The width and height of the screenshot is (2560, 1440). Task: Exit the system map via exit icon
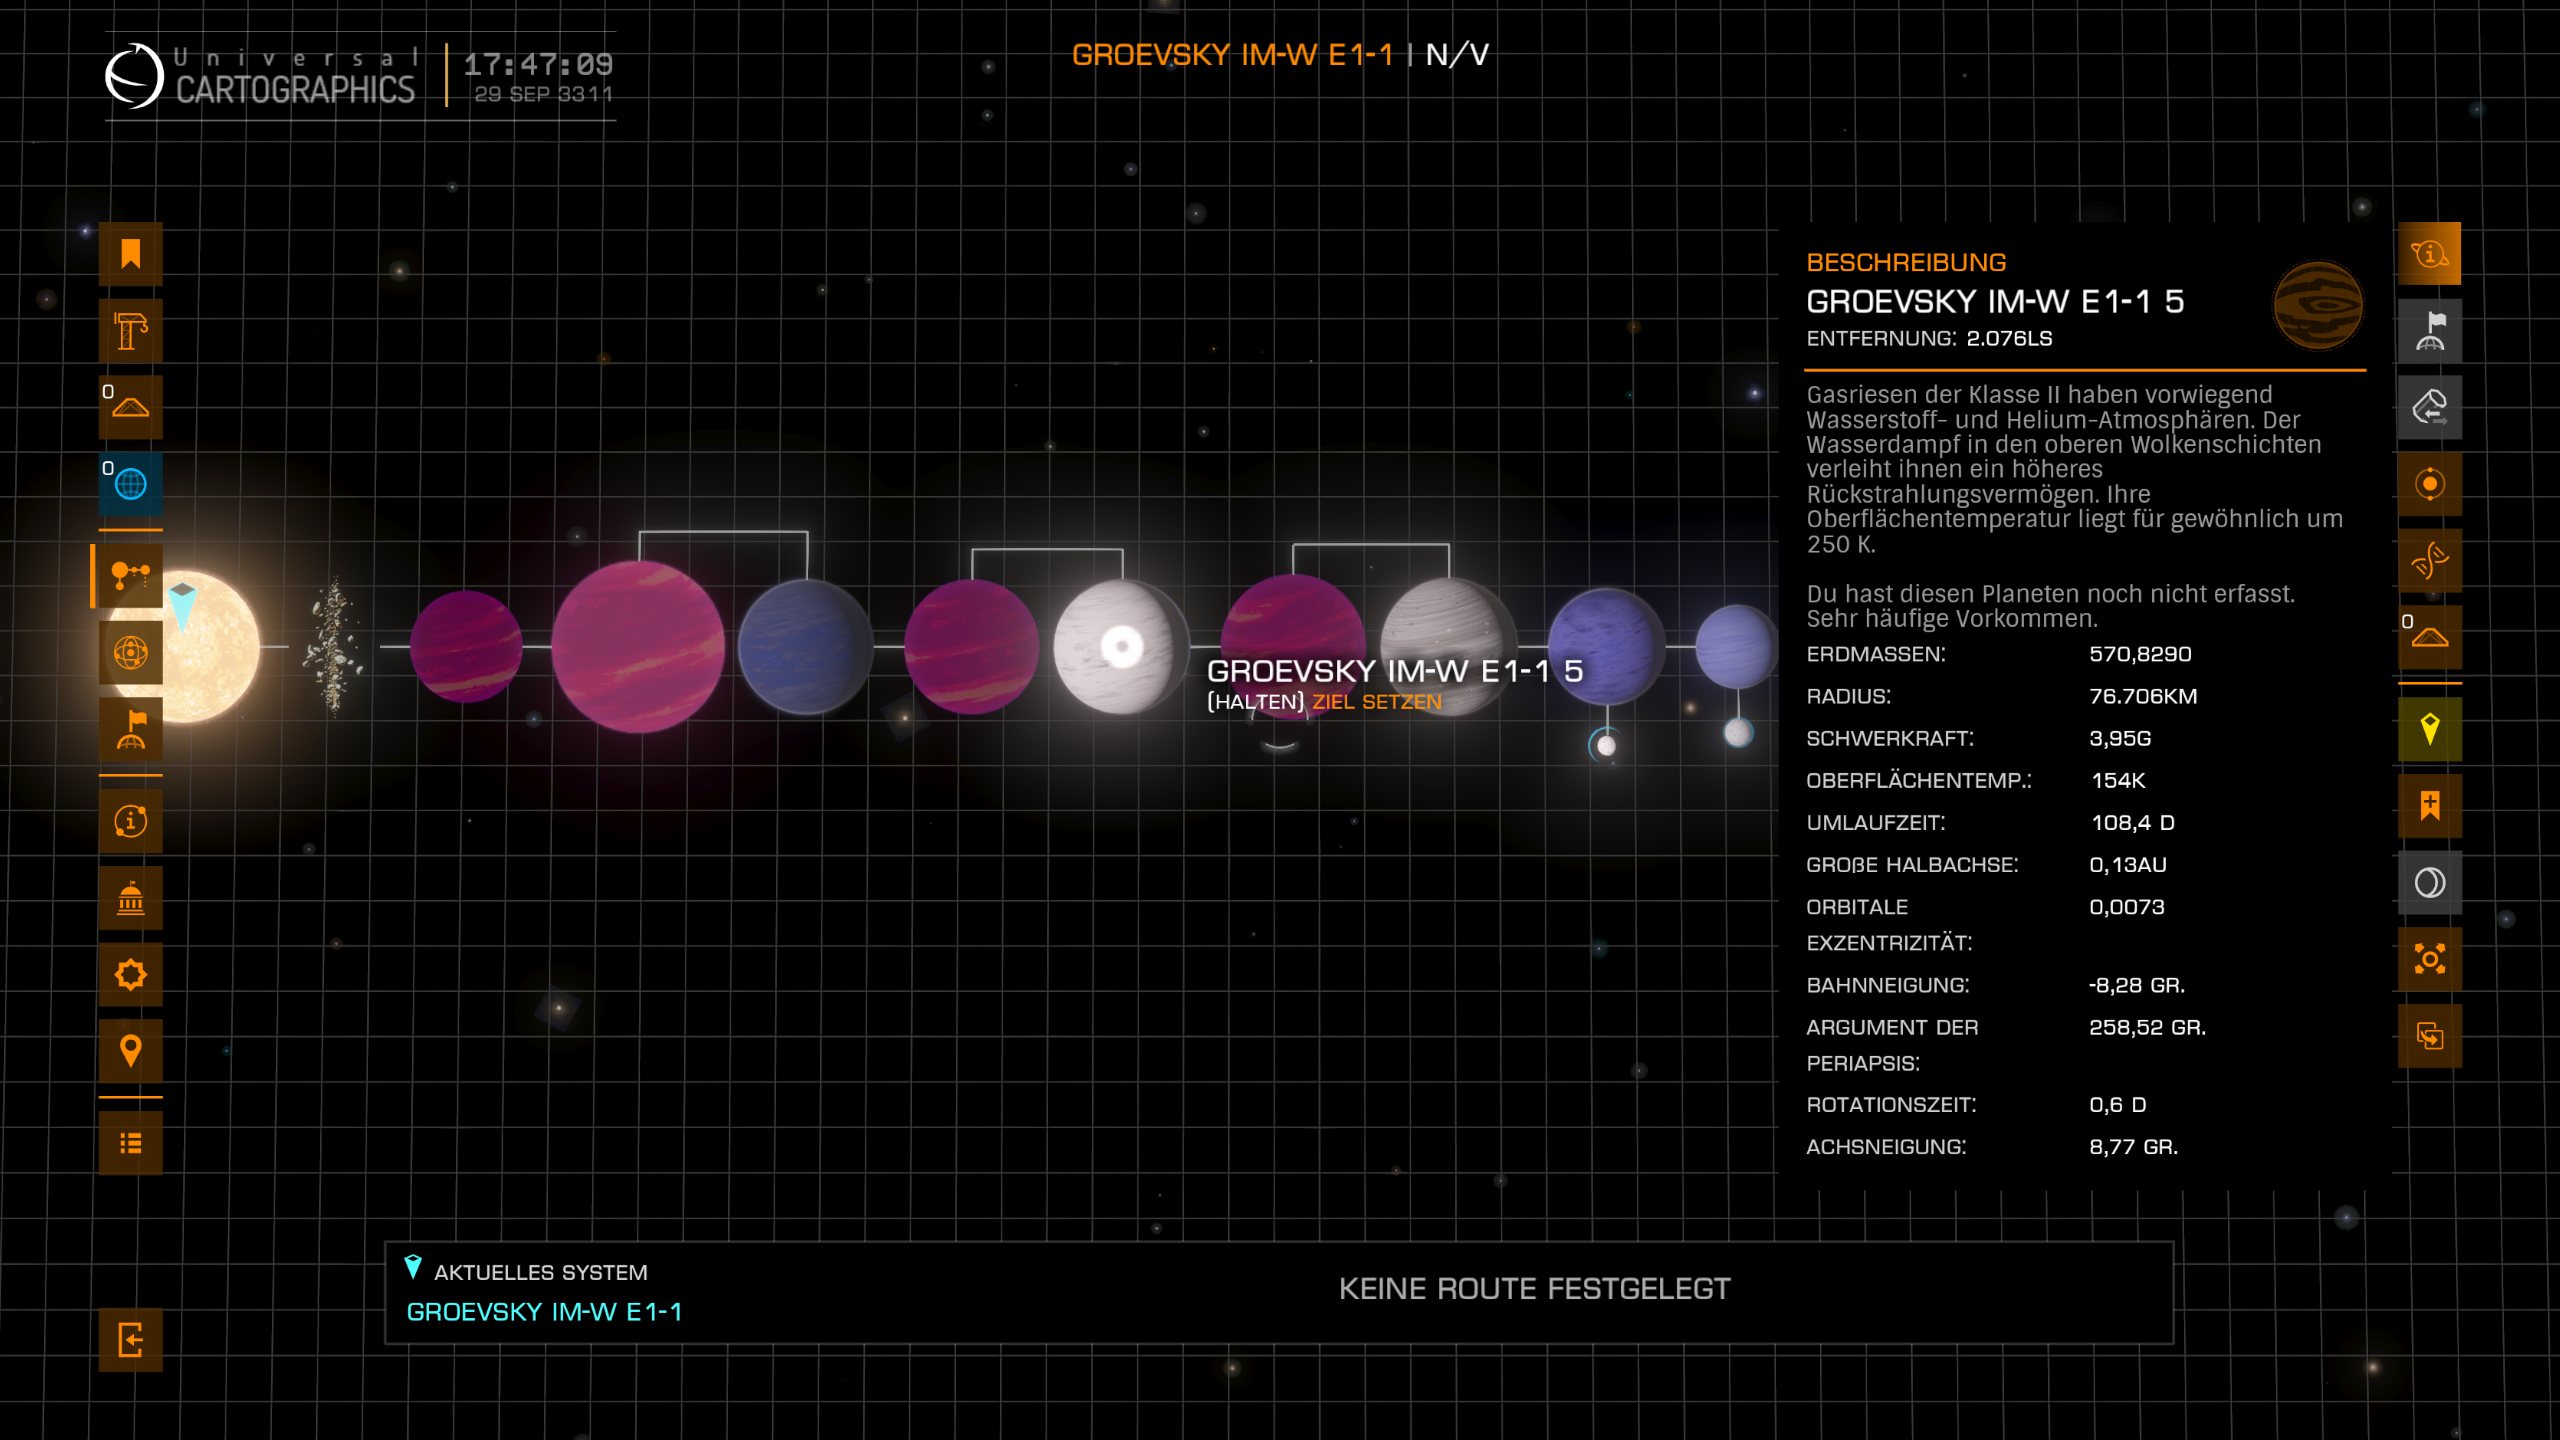click(x=130, y=1339)
